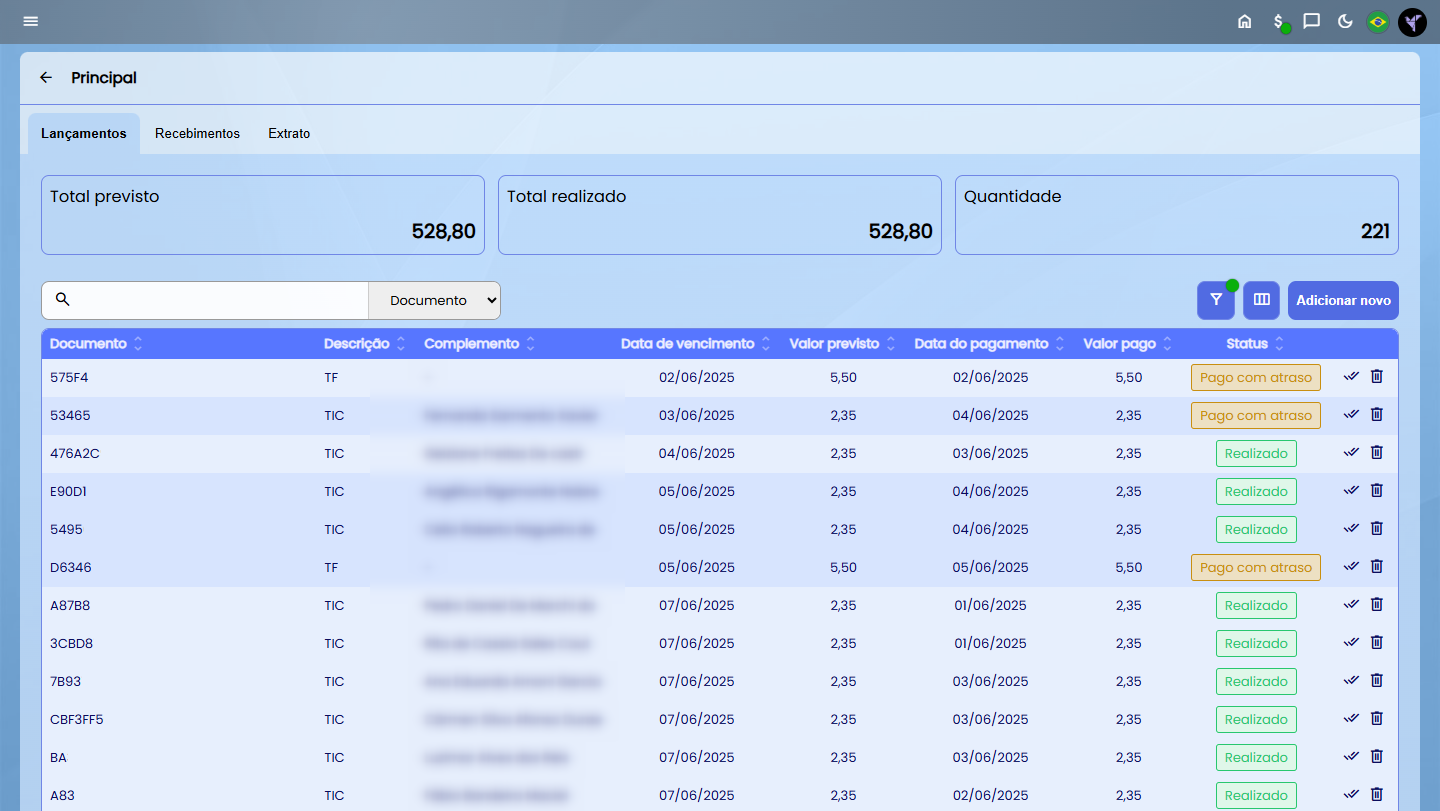Viewport: 1440px width, 811px height.
Task: Delete document CBF3FF5 row
Action: tap(1377, 718)
